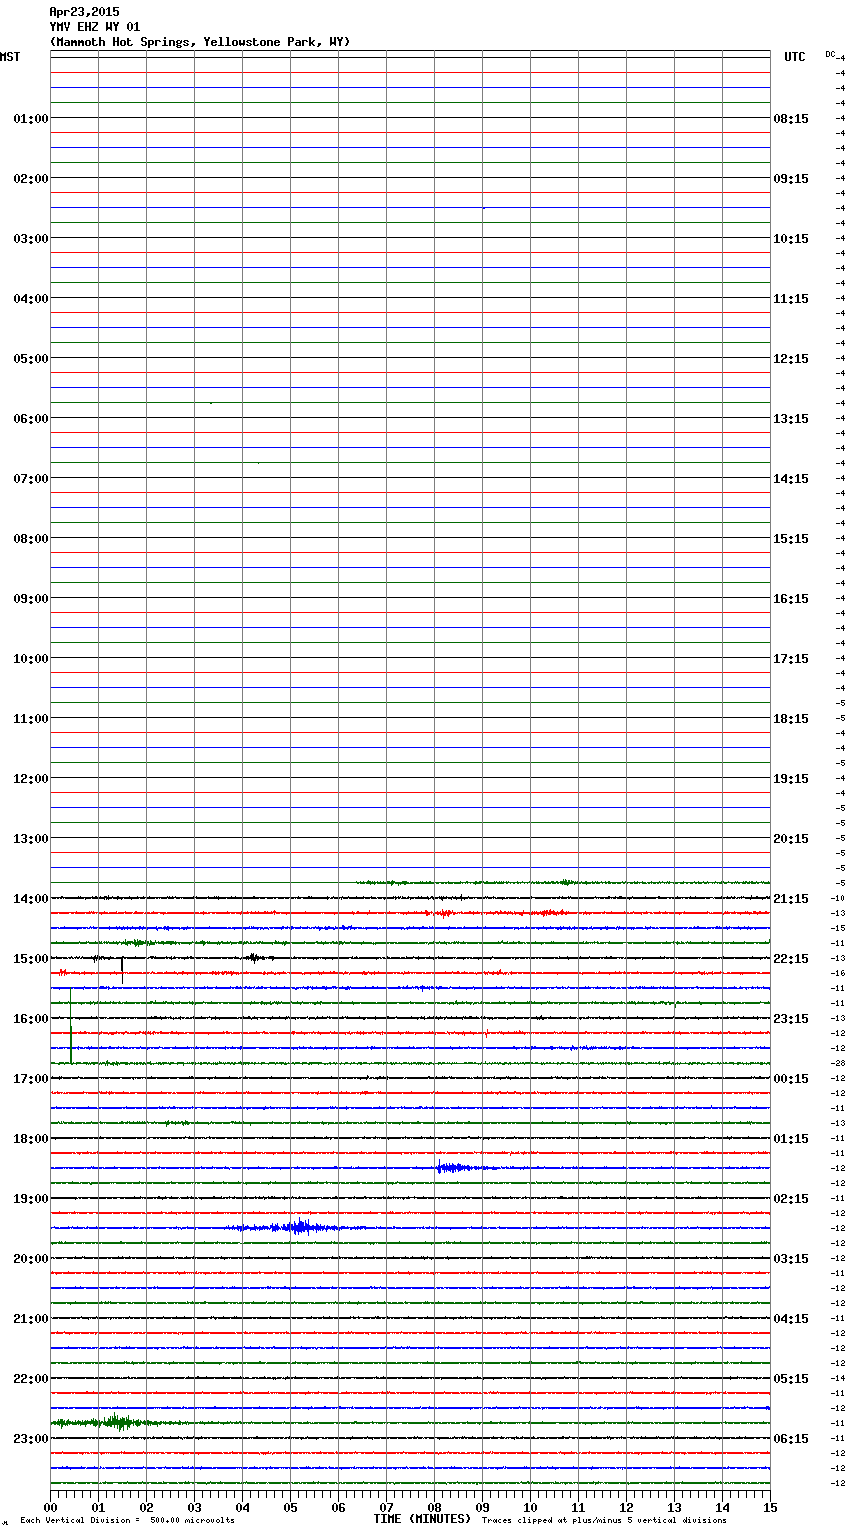This screenshot has height=1534, width=850.
Task: Select the 13:00 MST time label
Action: (31, 839)
